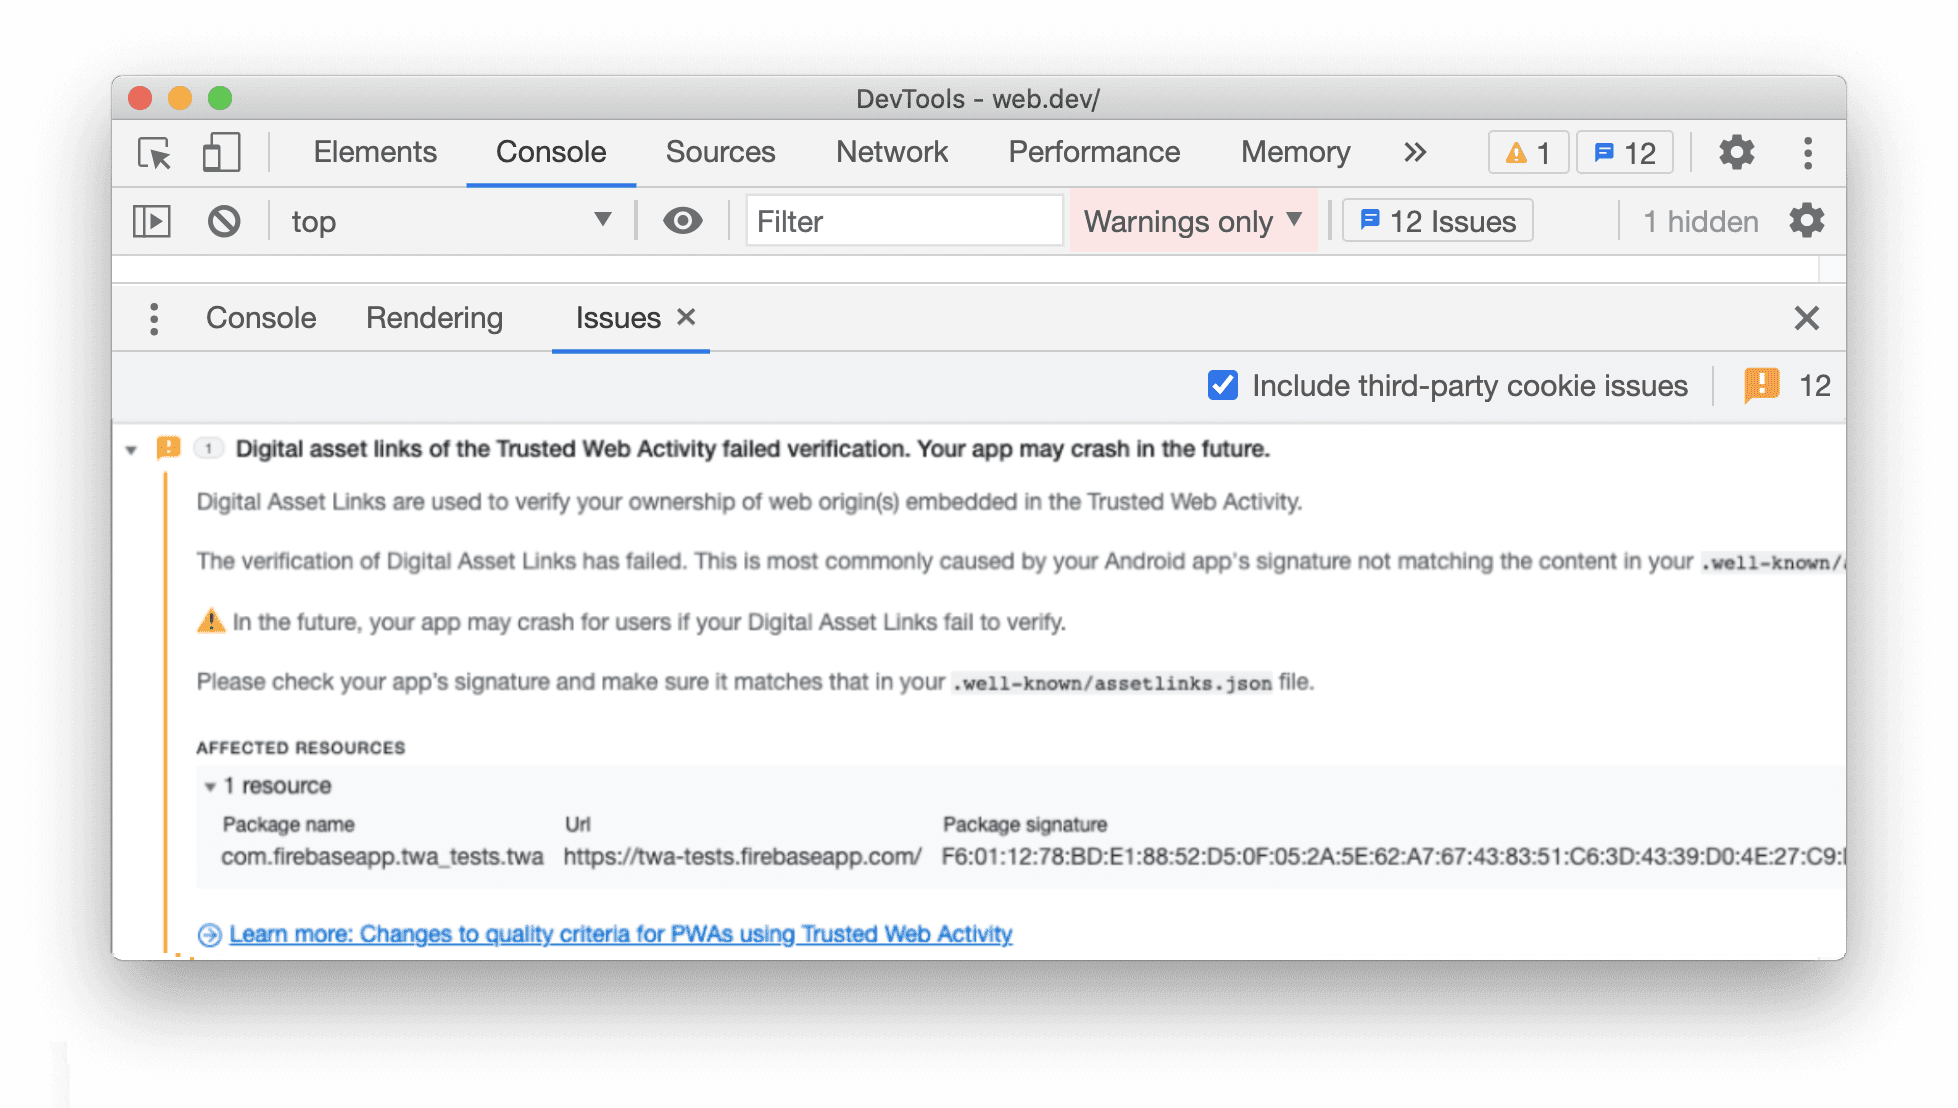The width and height of the screenshot is (1958, 1108).
Task: Click the warning triangle icon in toolbar
Action: click(x=1516, y=152)
